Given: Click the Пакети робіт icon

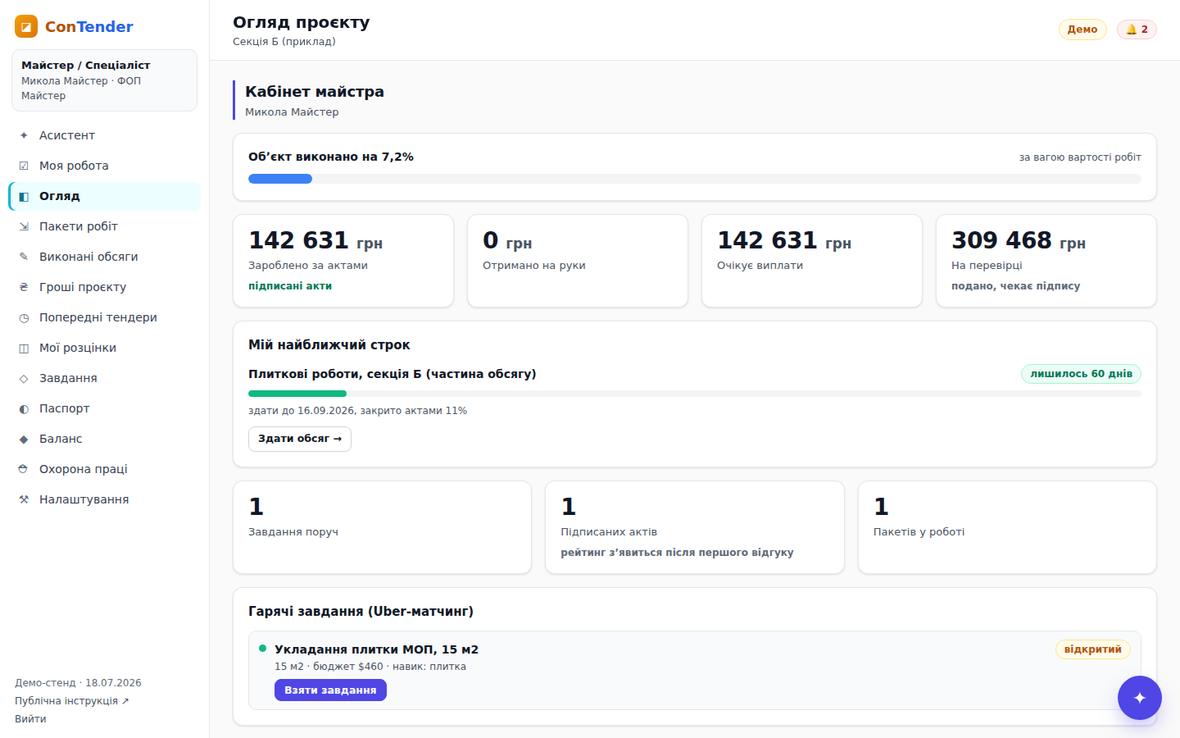Looking at the screenshot, I should tap(24, 226).
